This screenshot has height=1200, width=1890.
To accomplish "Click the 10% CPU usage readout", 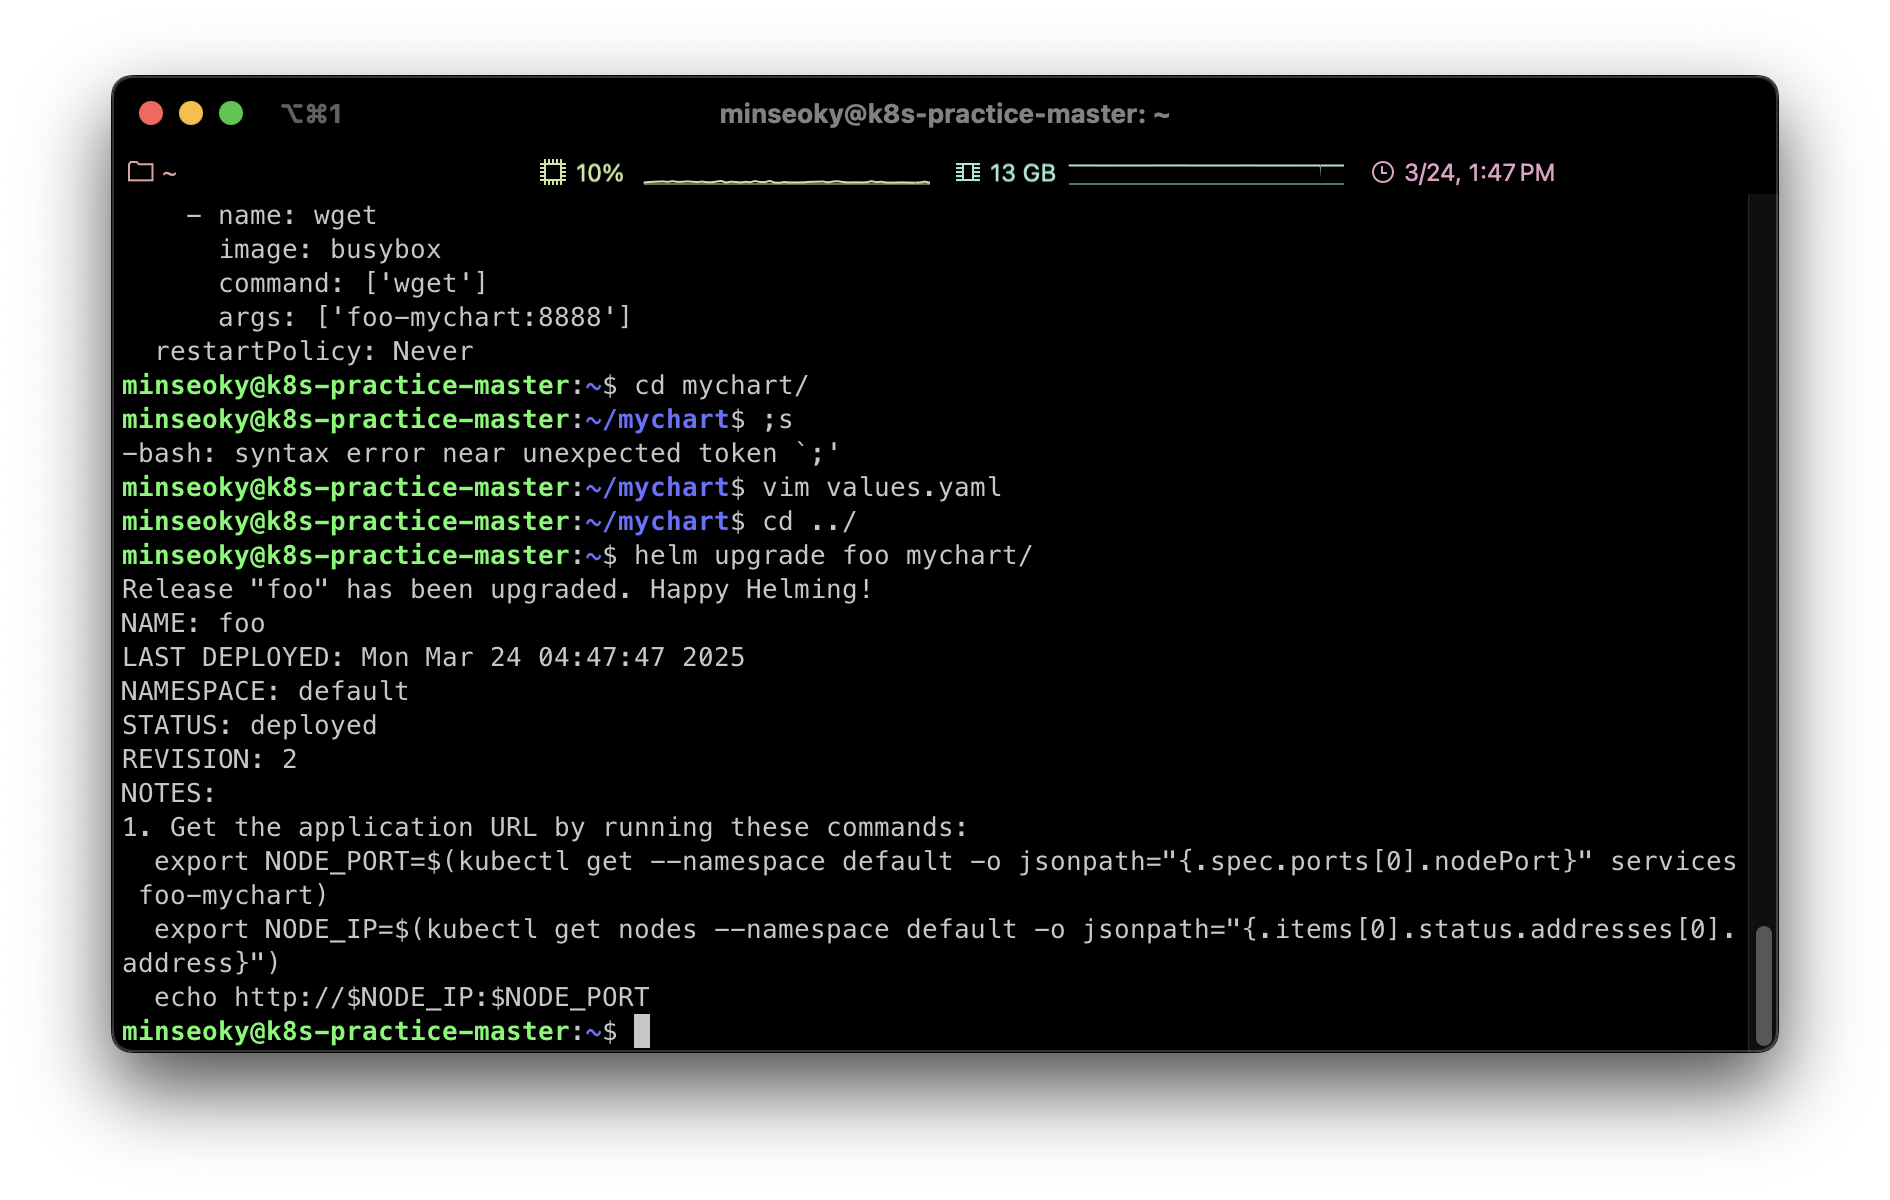I will click(599, 173).
